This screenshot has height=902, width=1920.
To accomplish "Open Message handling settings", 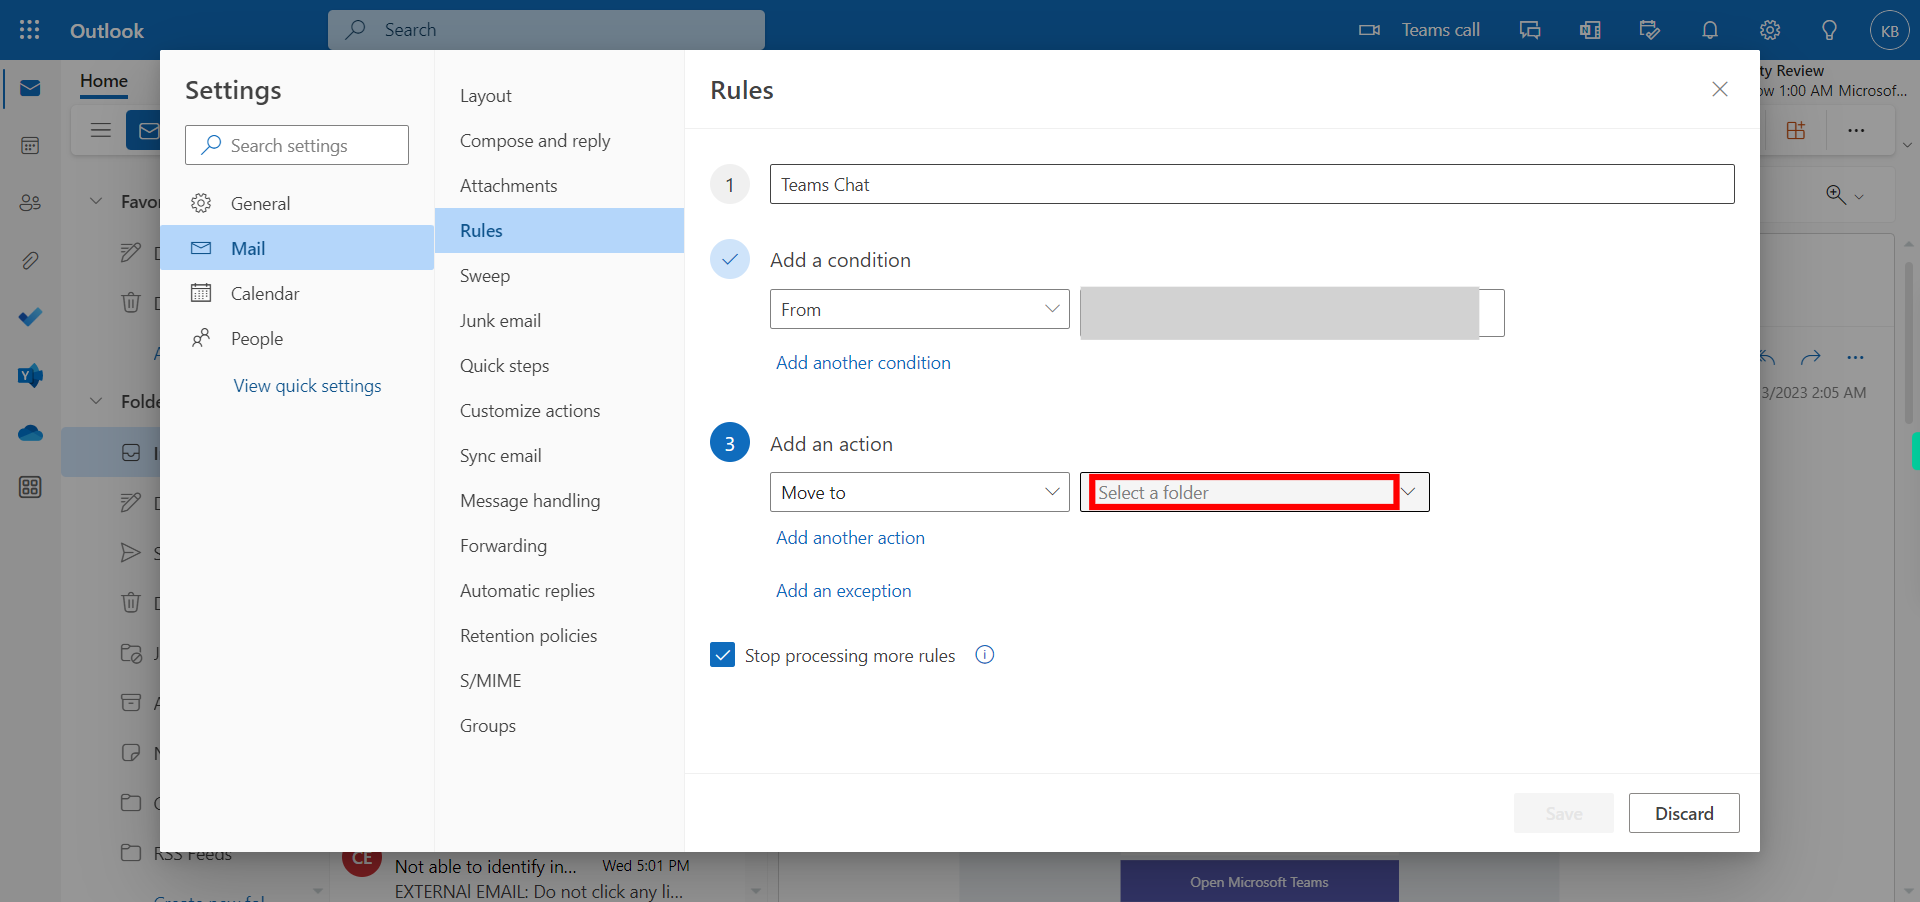I will (559, 501).
